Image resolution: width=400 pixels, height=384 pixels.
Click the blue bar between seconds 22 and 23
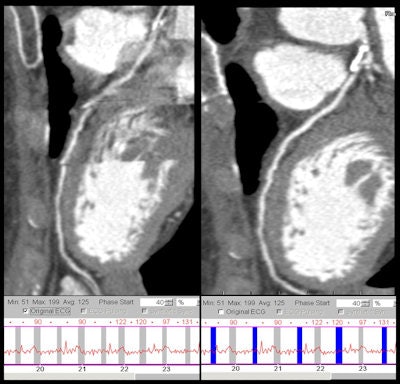tap(339, 345)
